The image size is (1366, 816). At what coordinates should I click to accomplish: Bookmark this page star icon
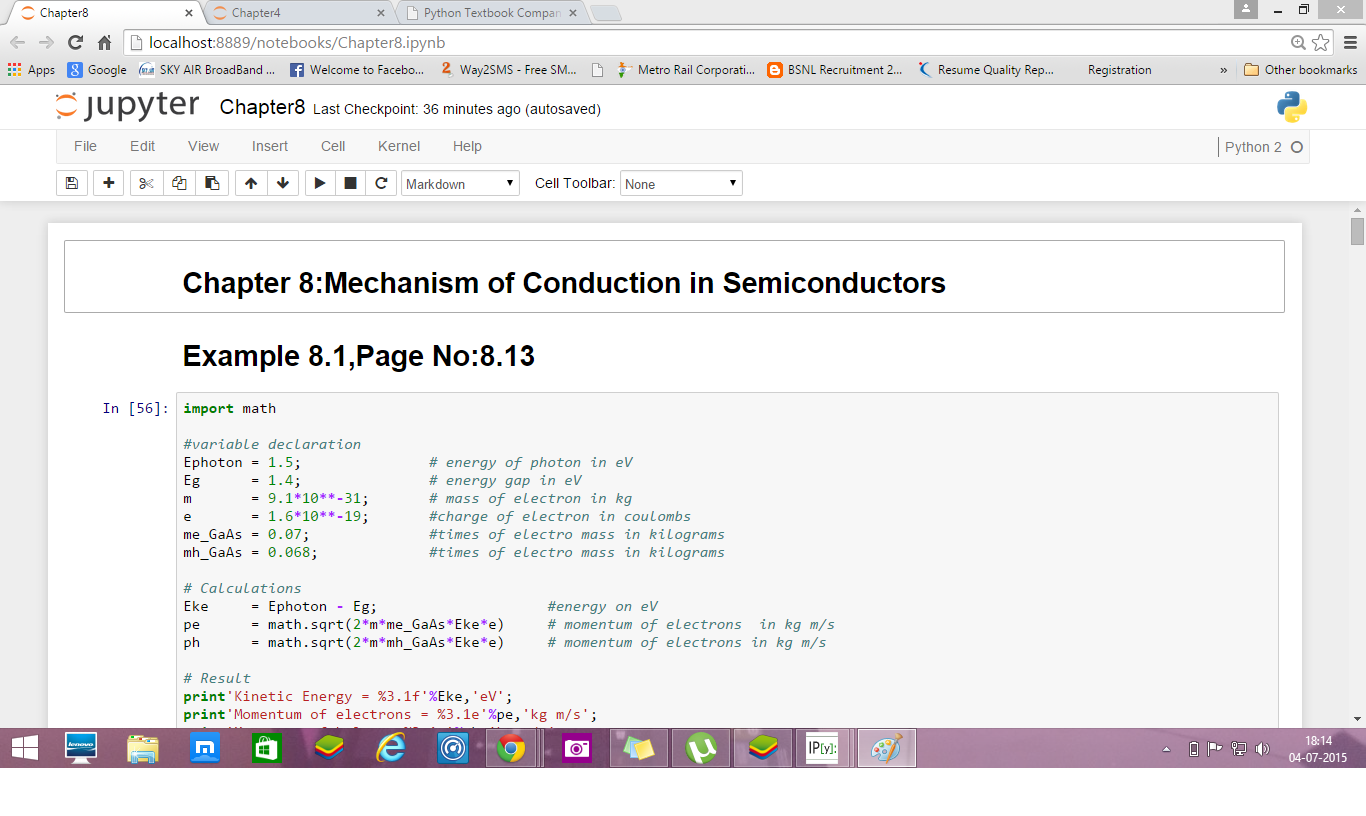click(x=1321, y=42)
